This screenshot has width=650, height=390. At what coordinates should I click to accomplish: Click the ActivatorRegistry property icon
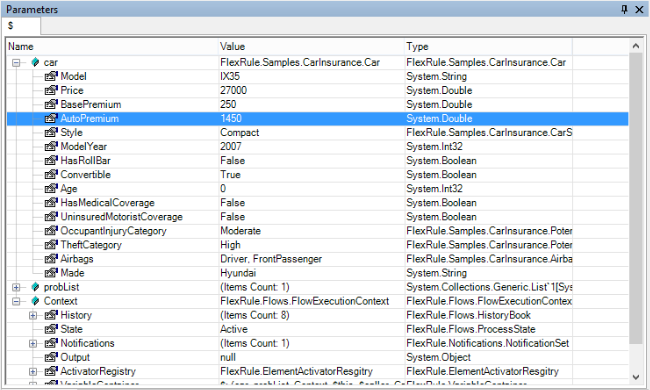click(51, 372)
